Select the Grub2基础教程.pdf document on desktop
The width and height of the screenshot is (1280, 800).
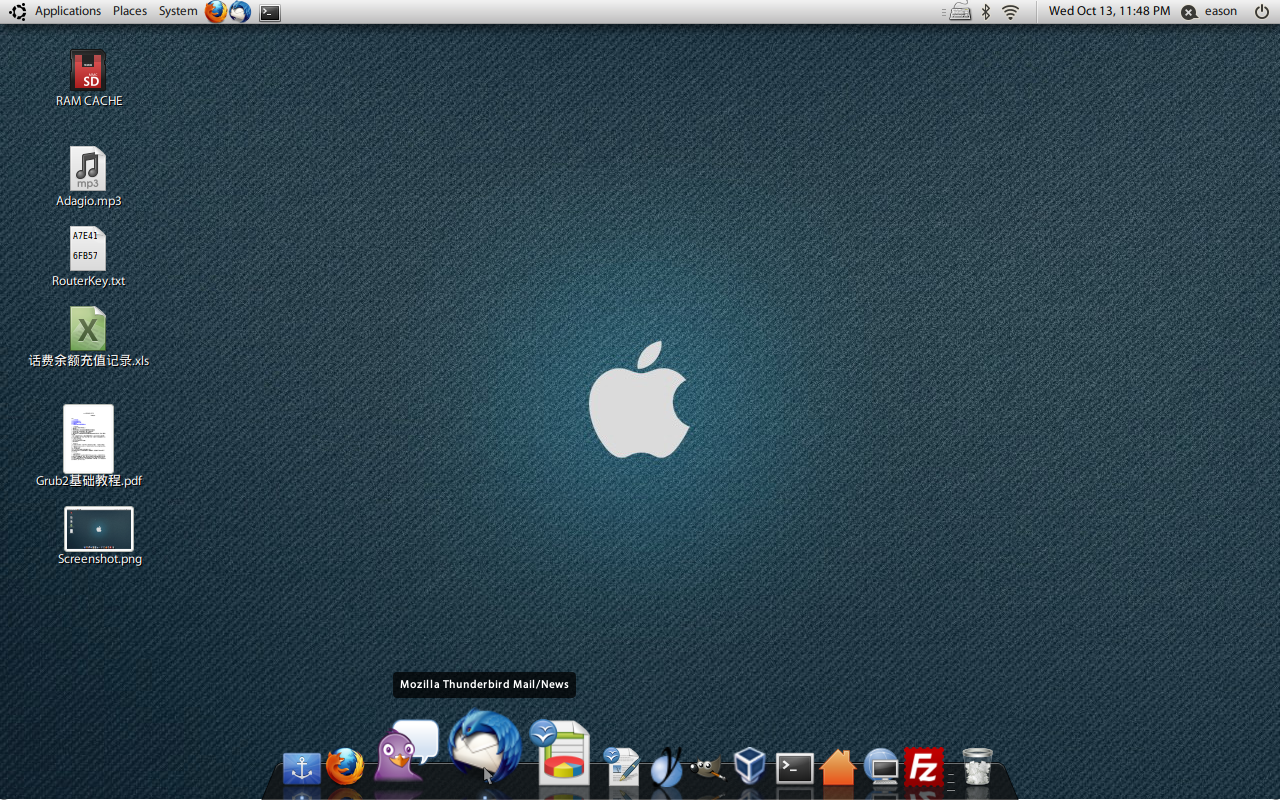point(89,446)
